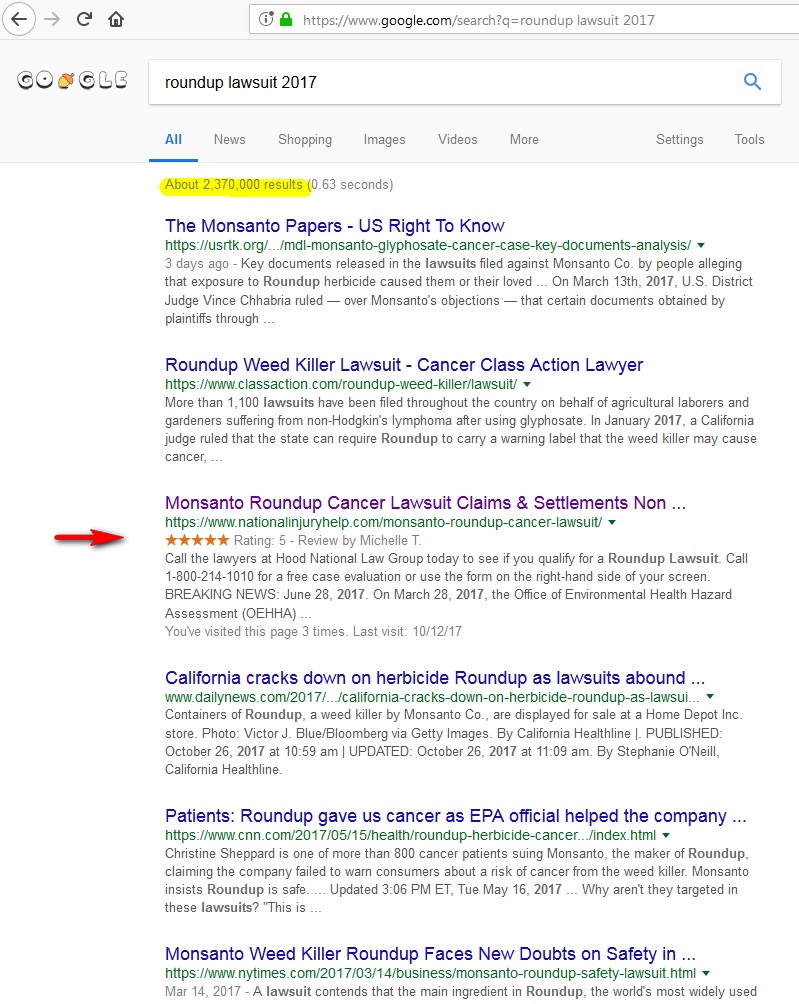Switch to the Shopping tab

pyautogui.click(x=305, y=140)
